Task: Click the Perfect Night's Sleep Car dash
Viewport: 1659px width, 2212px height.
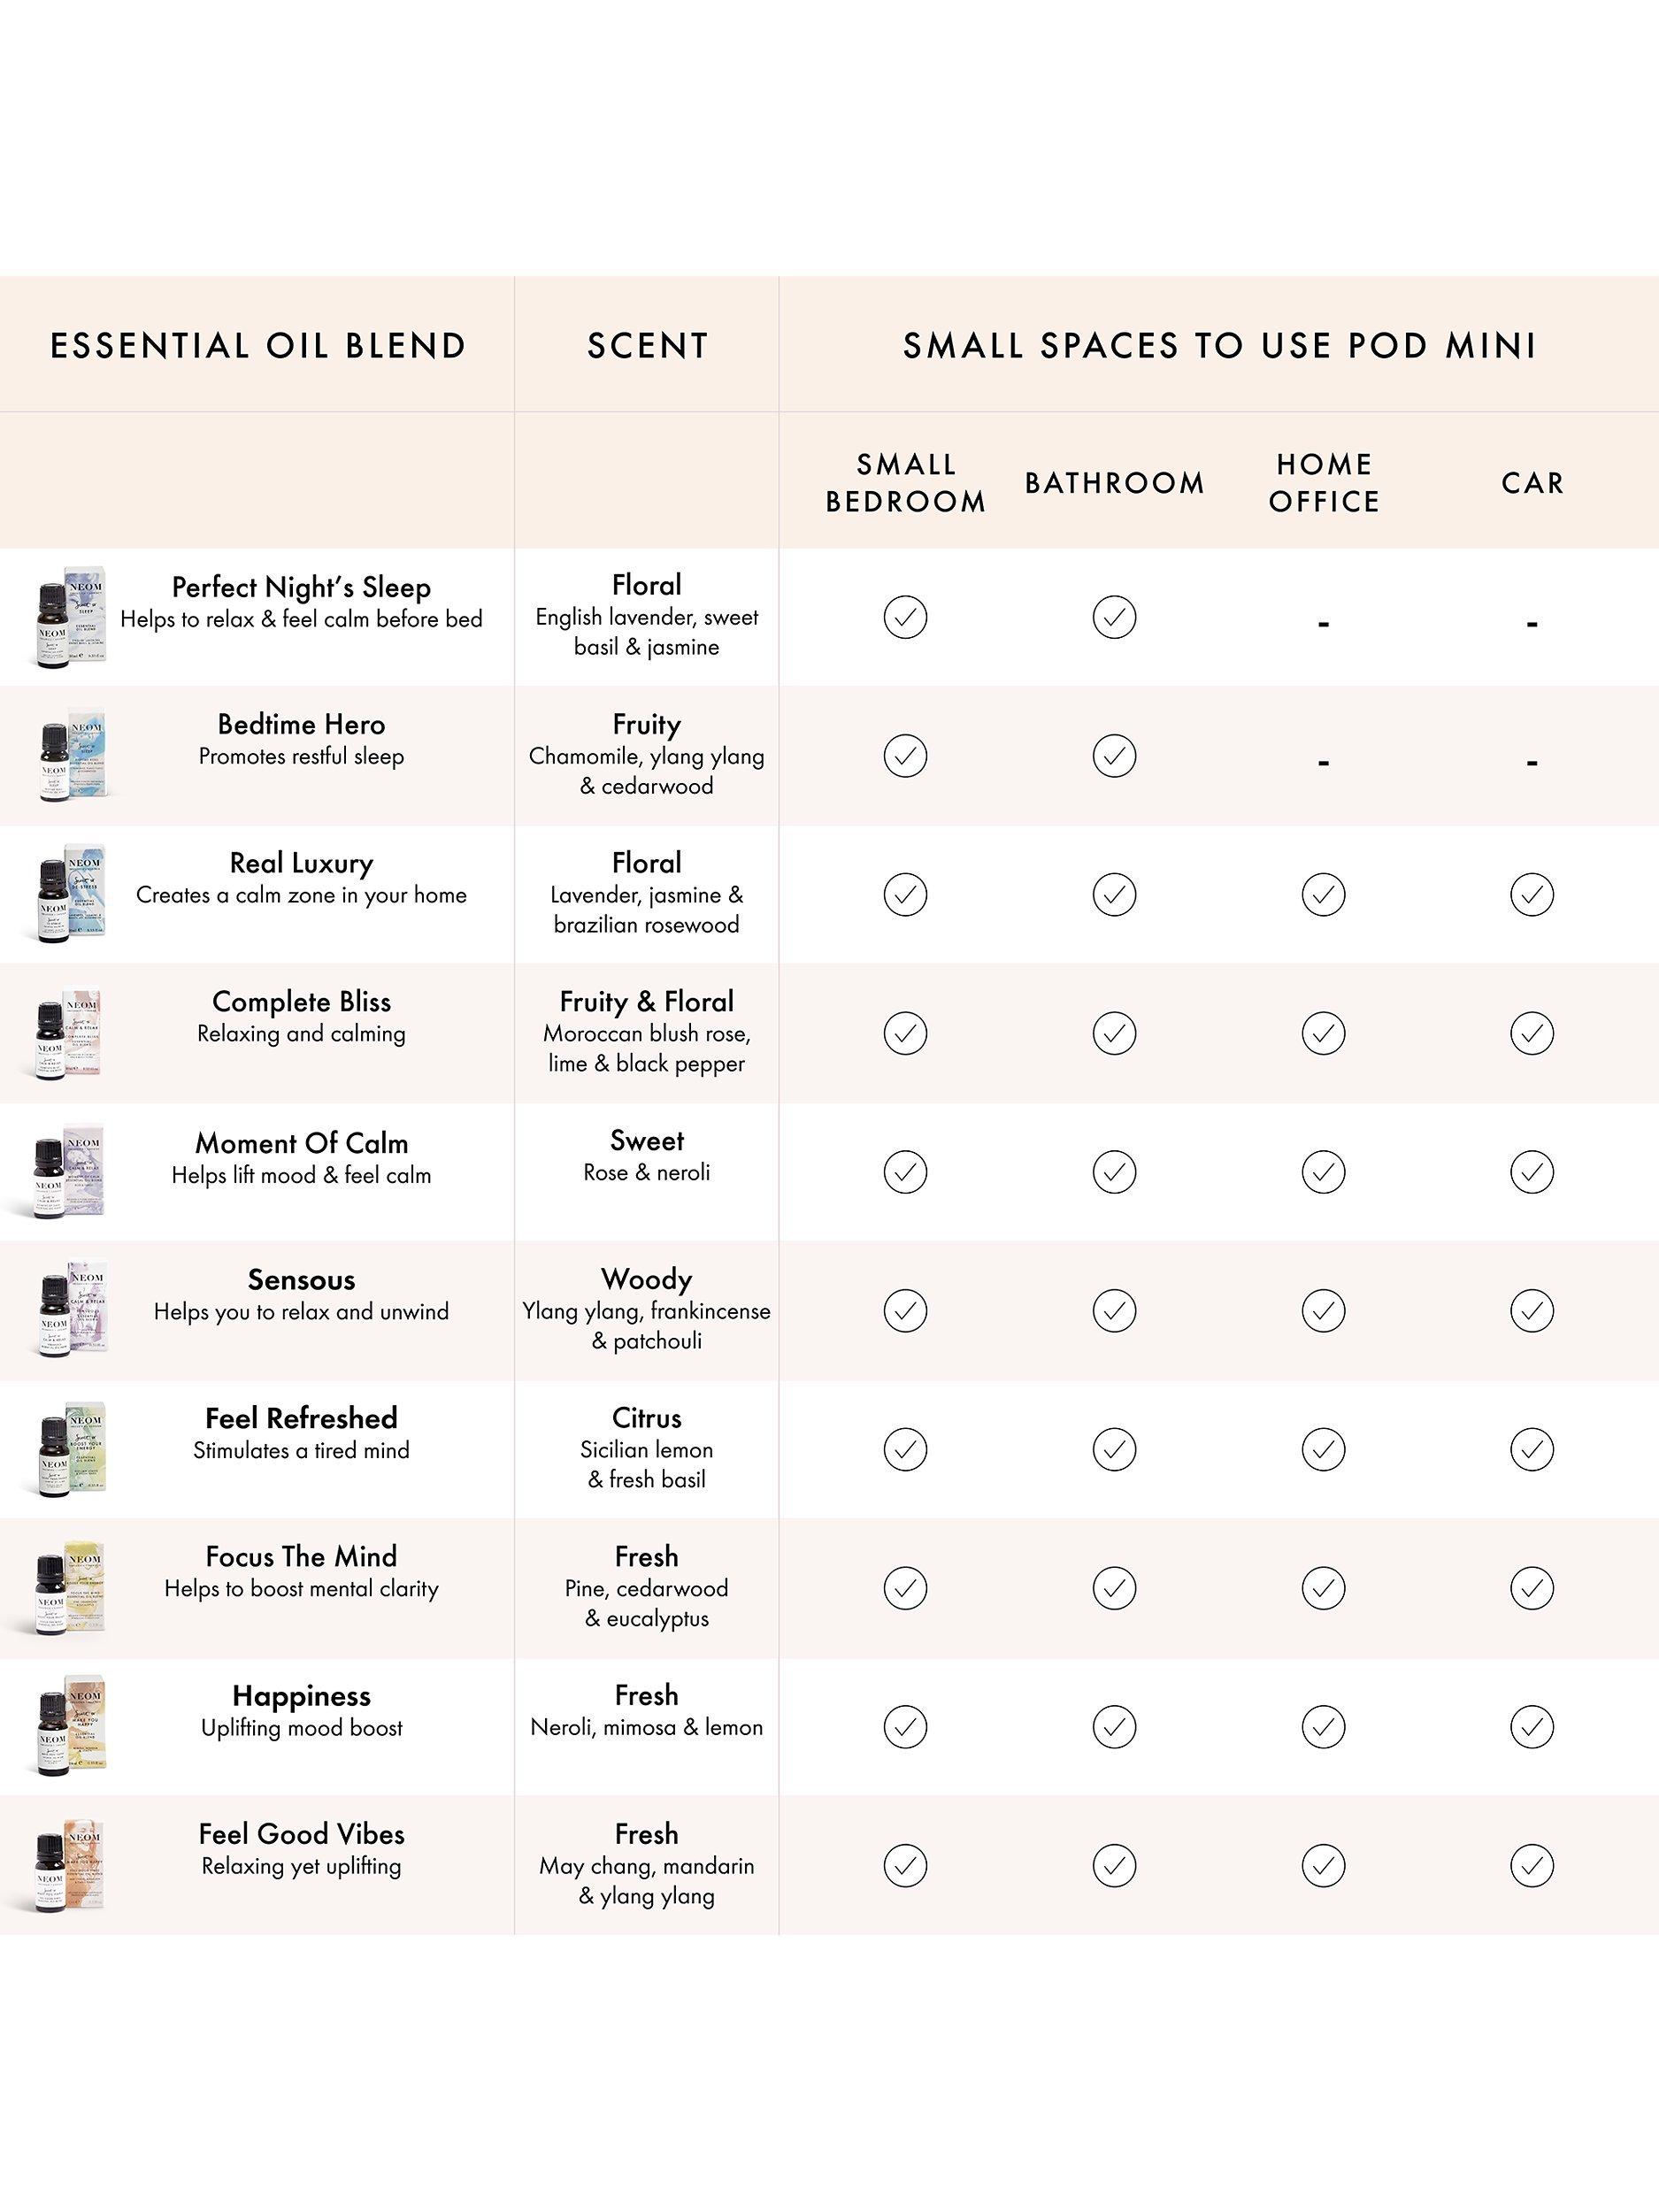Action: 1531,625
